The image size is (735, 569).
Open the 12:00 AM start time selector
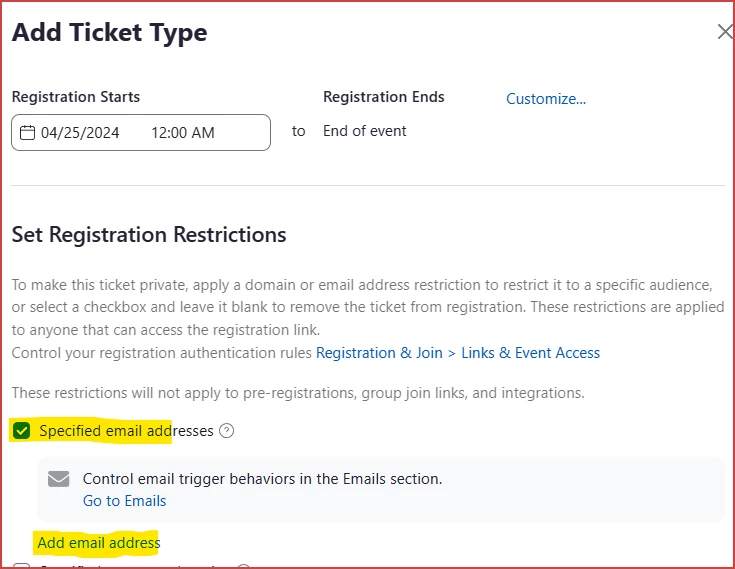coord(183,133)
